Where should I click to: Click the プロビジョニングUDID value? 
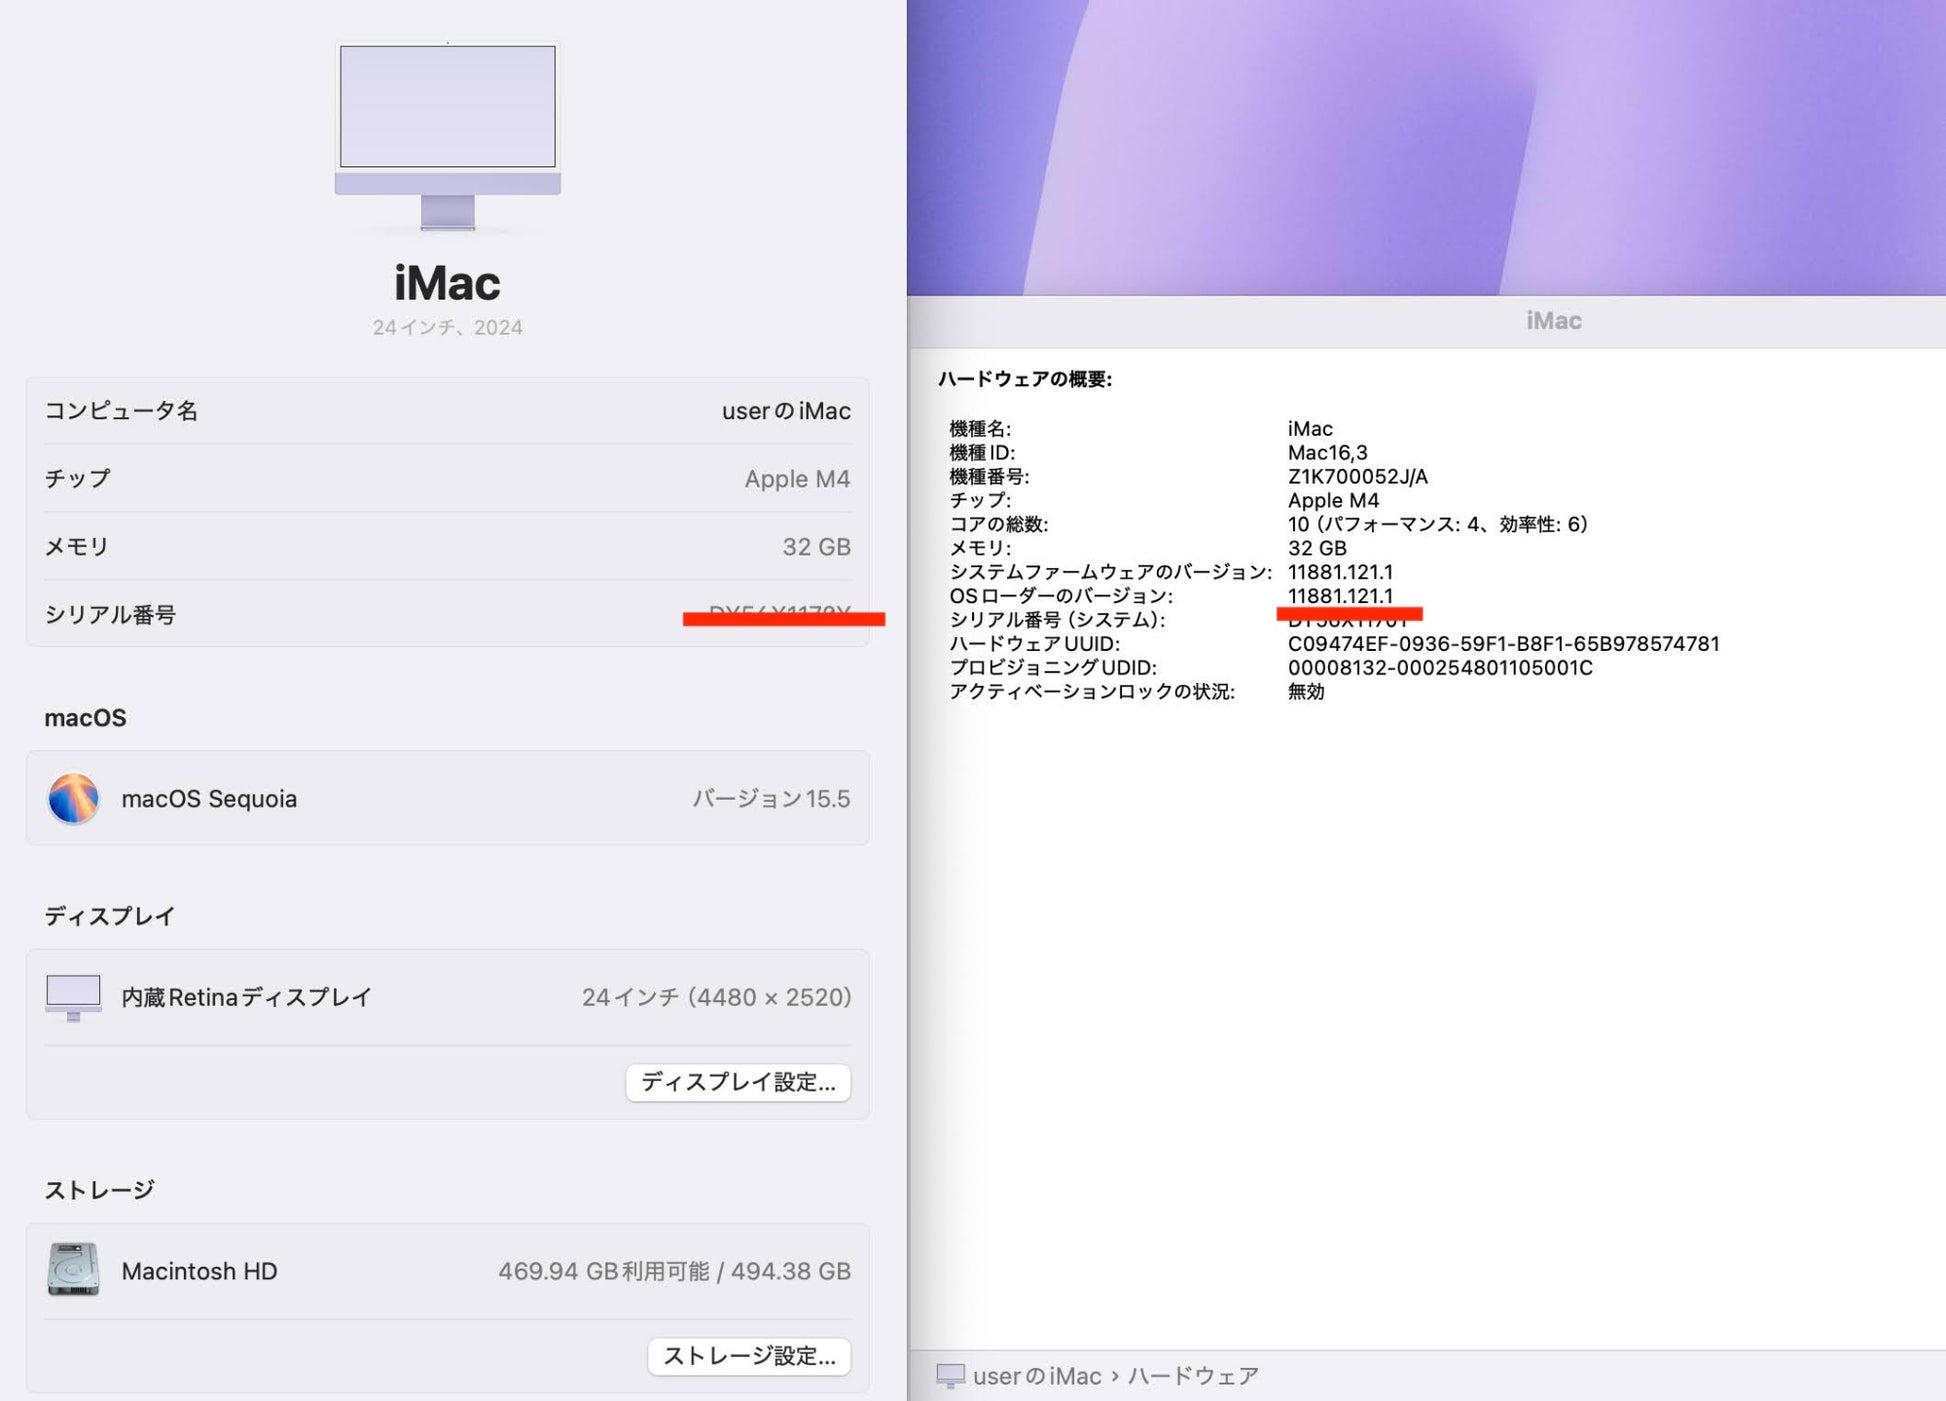[x=1440, y=668]
